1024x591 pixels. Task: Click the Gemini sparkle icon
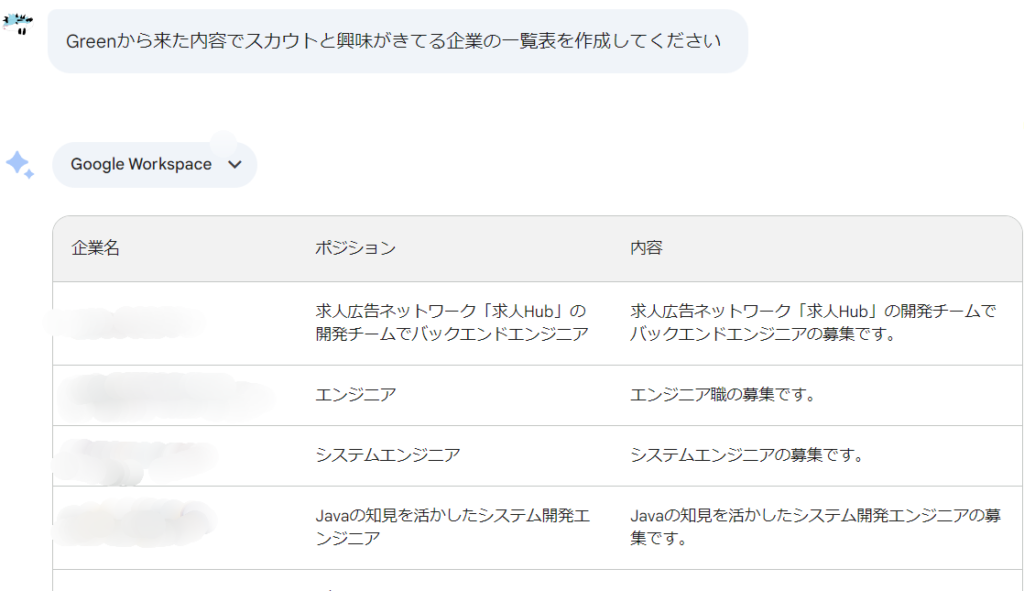tap(20, 165)
